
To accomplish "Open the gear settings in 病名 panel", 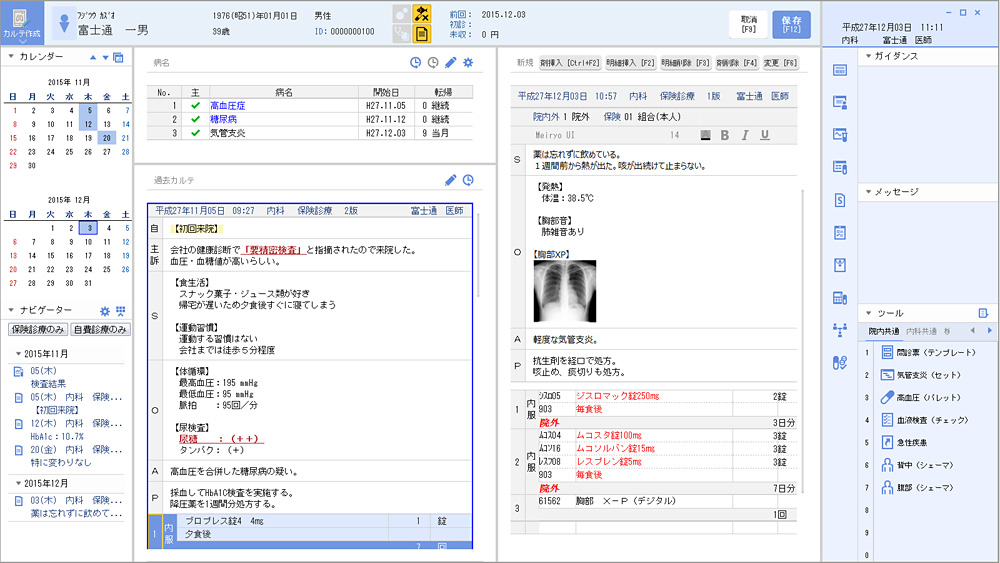I will coord(468,63).
